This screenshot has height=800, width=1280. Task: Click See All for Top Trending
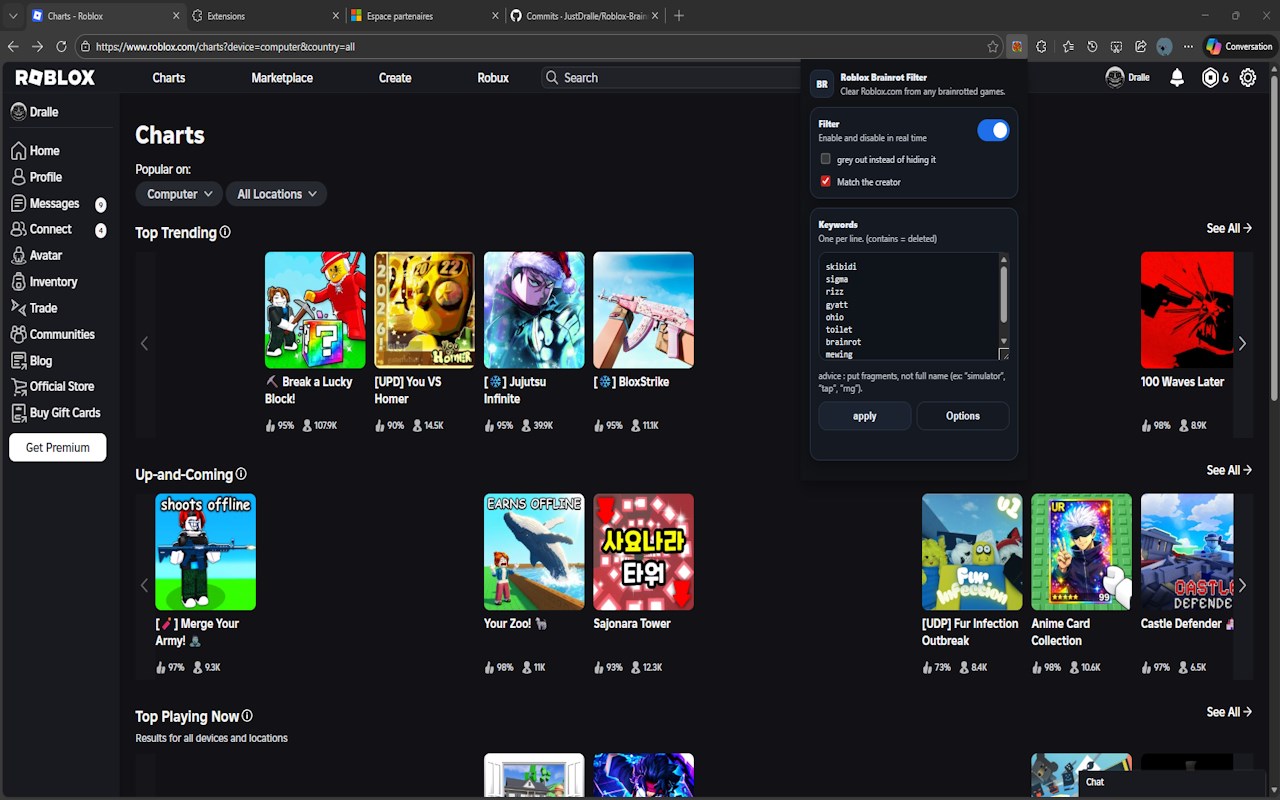pyautogui.click(x=1229, y=229)
